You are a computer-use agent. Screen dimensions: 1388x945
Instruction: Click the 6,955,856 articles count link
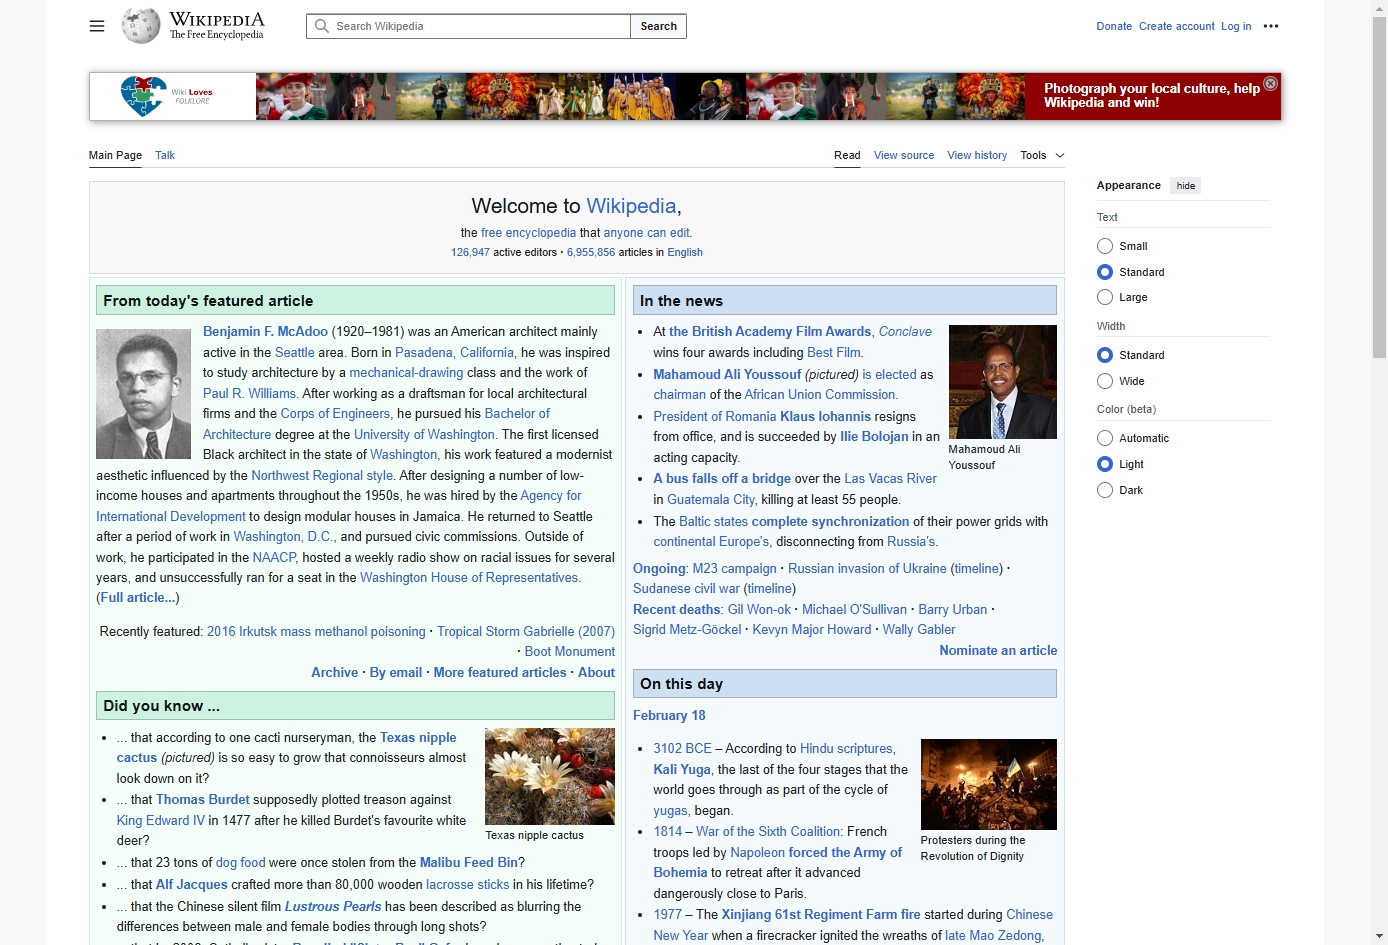coord(591,252)
